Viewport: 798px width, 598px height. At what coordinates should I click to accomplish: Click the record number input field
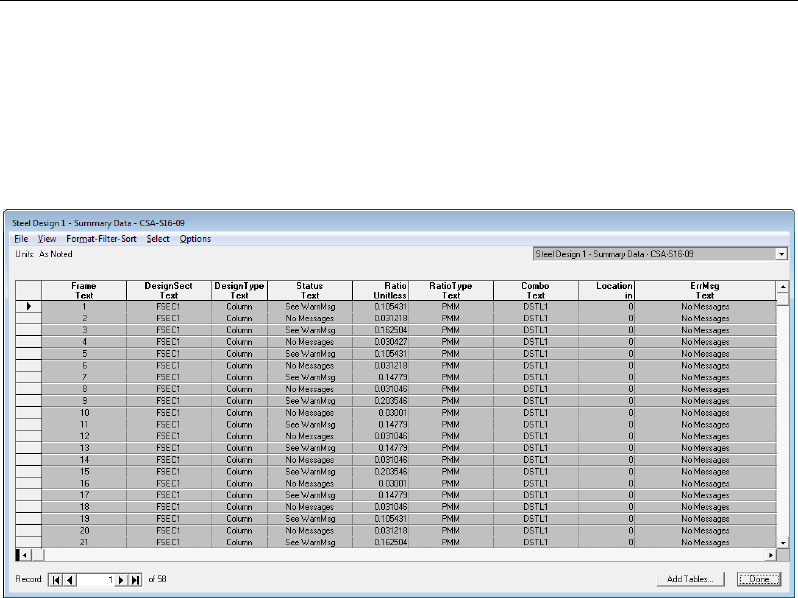click(96, 580)
